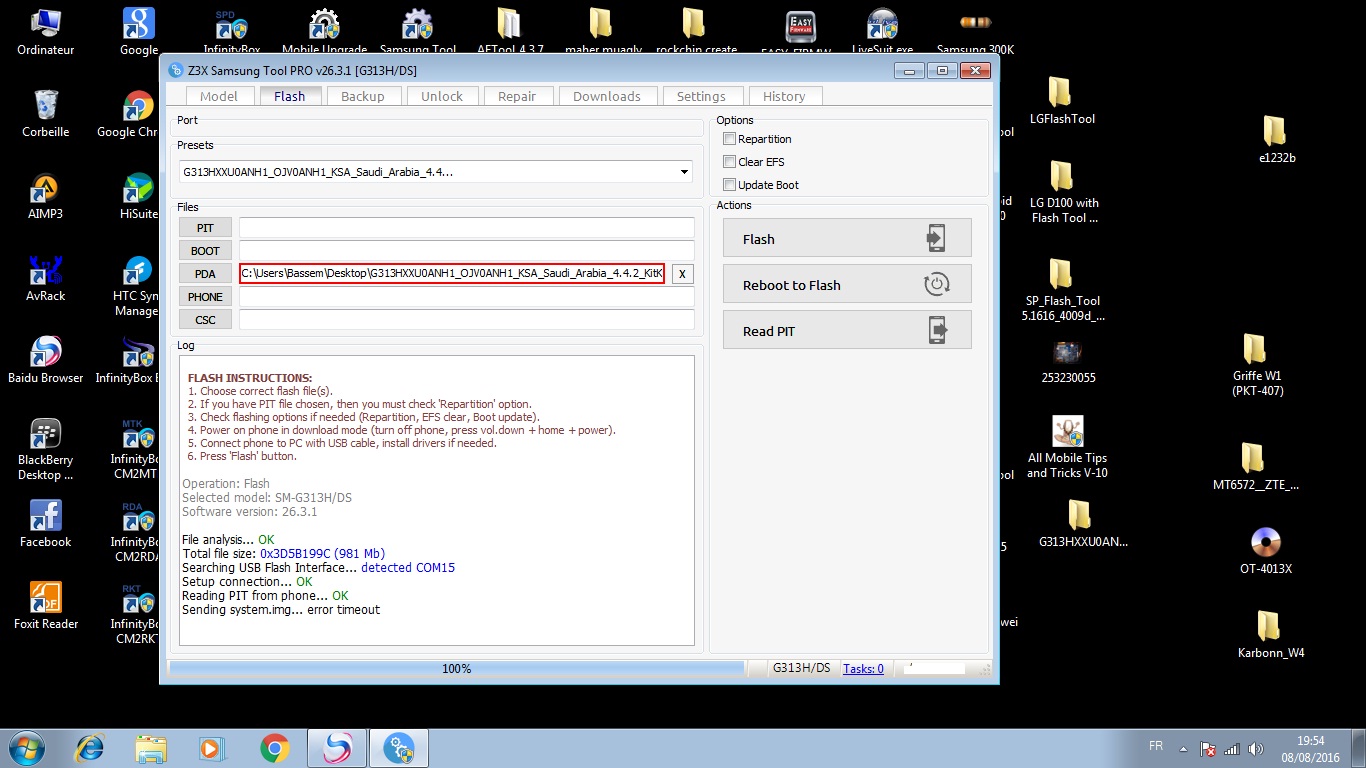This screenshot has width=1366, height=768.
Task: Click into the PIT file path field
Action: pyautogui.click(x=466, y=228)
